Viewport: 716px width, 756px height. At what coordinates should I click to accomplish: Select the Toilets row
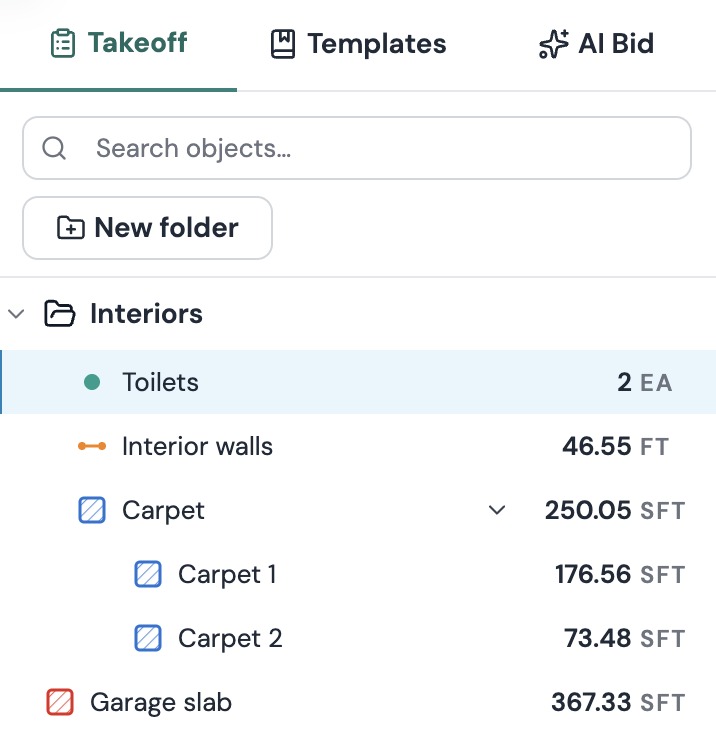click(358, 382)
